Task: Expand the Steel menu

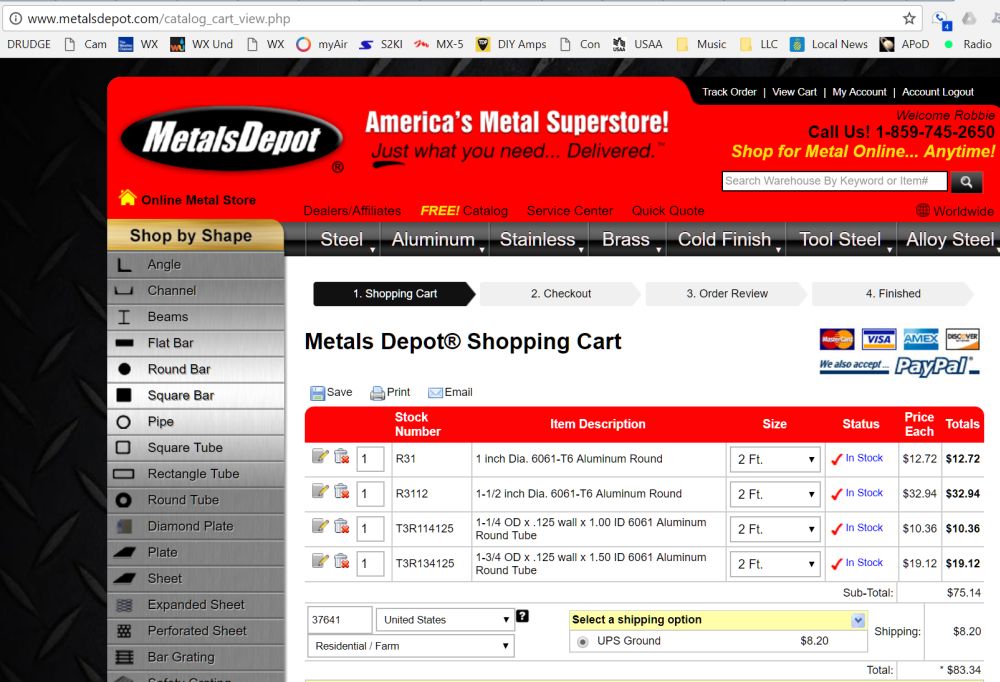Action: pos(342,239)
